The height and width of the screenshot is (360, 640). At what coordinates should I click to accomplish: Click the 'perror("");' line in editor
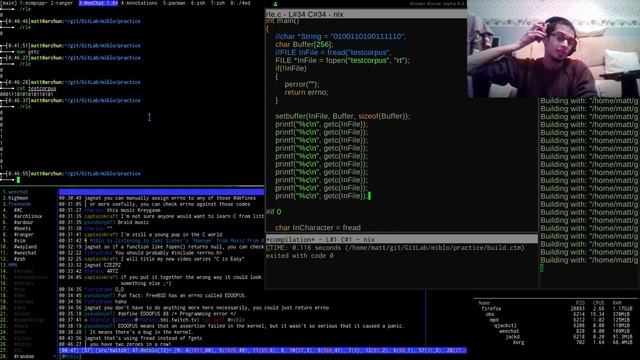302,84
